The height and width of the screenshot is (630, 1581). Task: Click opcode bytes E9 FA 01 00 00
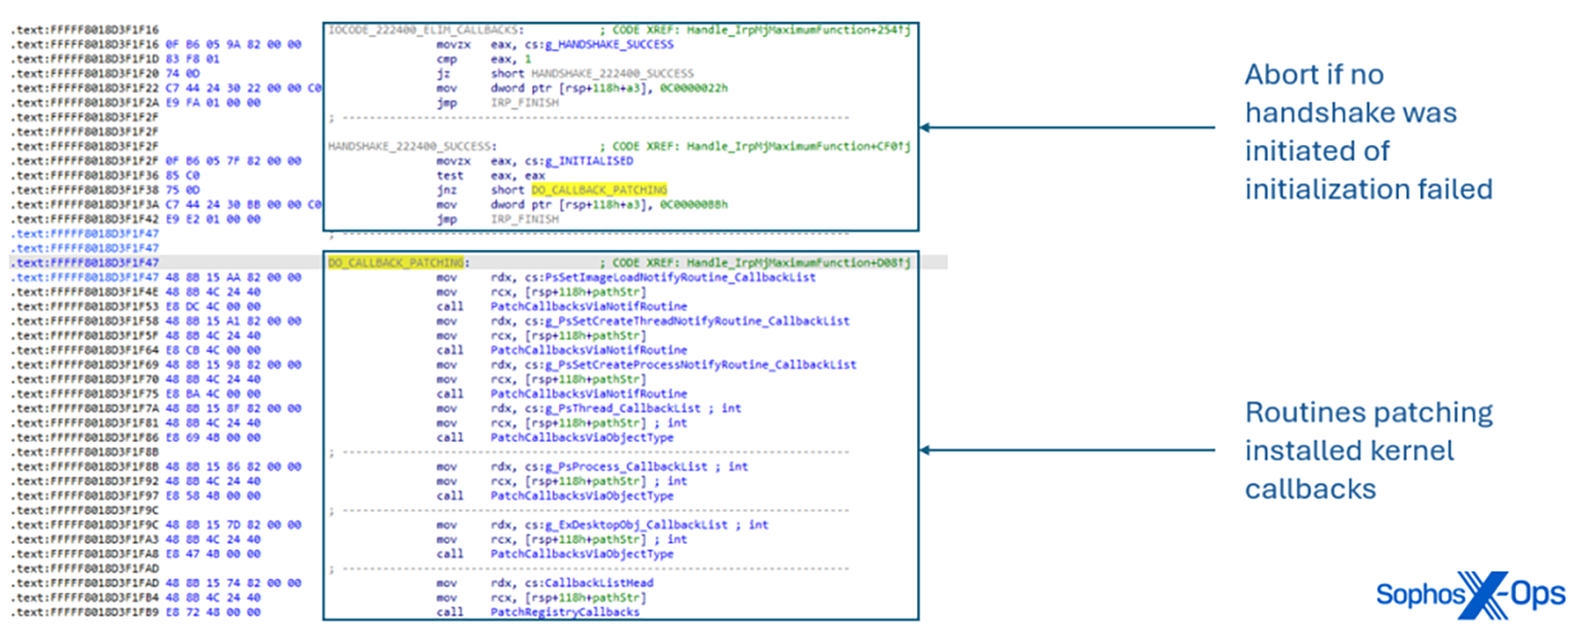click(x=213, y=102)
